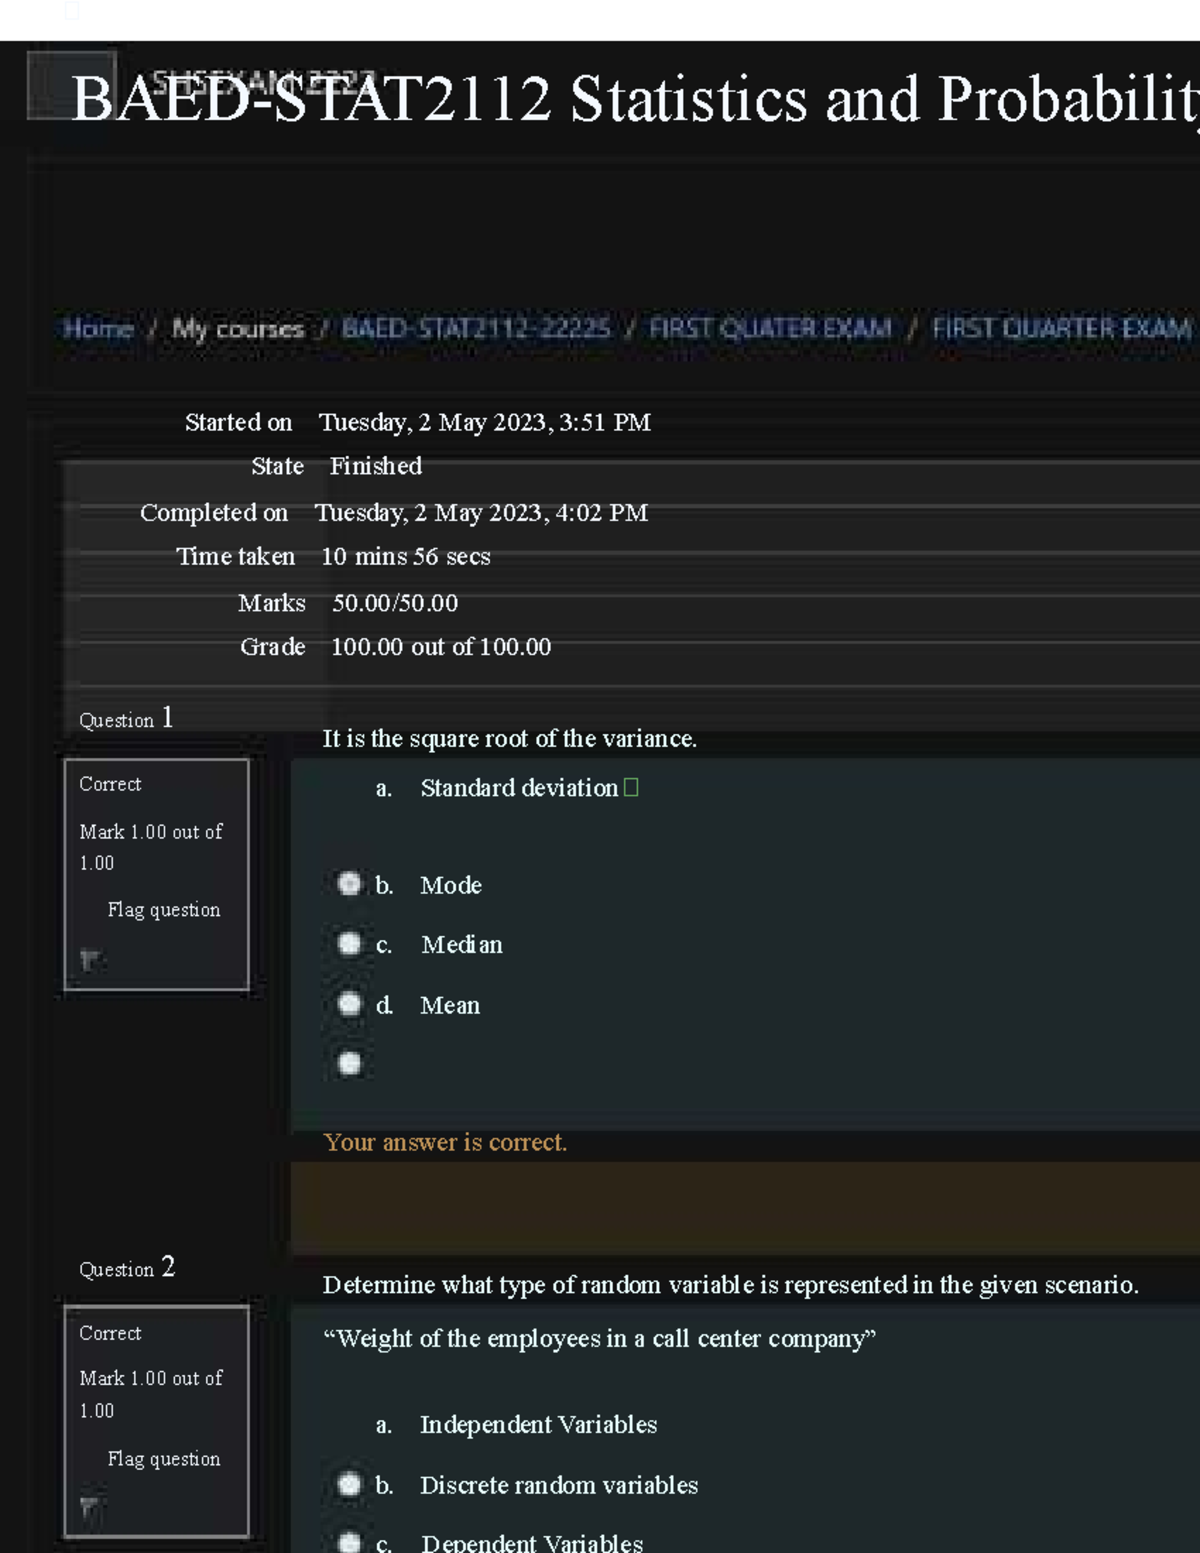Viewport: 1200px width, 1553px height.
Task: Select the radio button beside Mean
Action: 349,1004
